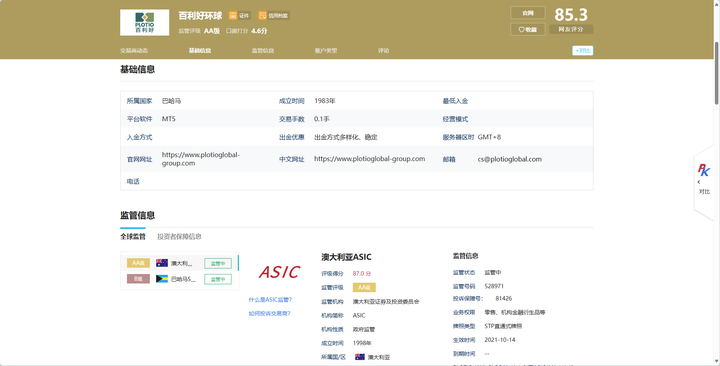Visit broker site via 官网 button
The width and height of the screenshot is (720, 366).
coord(528,13)
